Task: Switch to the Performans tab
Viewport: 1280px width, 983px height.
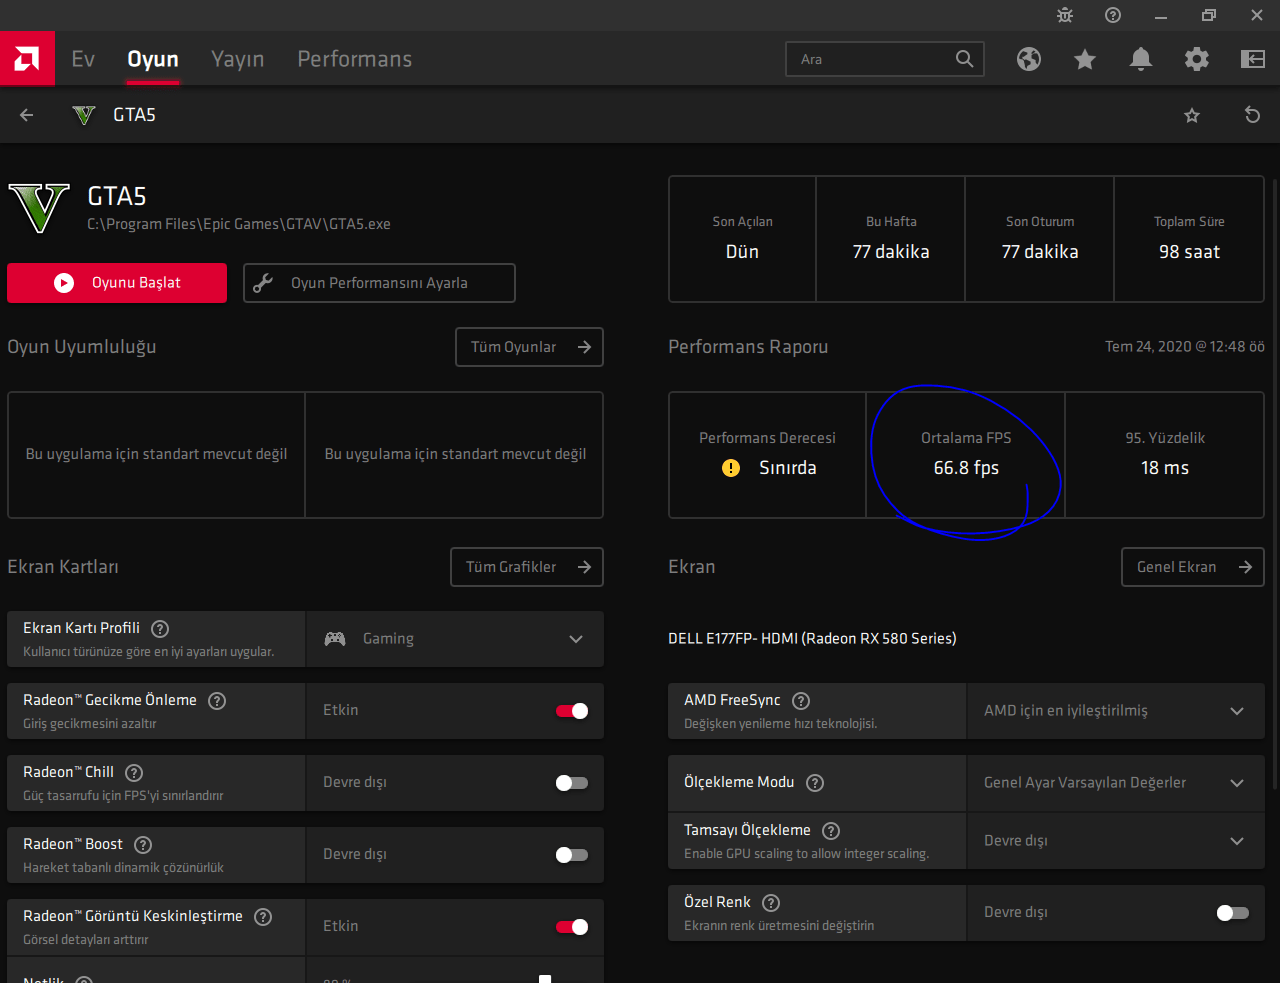Action: [355, 59]
